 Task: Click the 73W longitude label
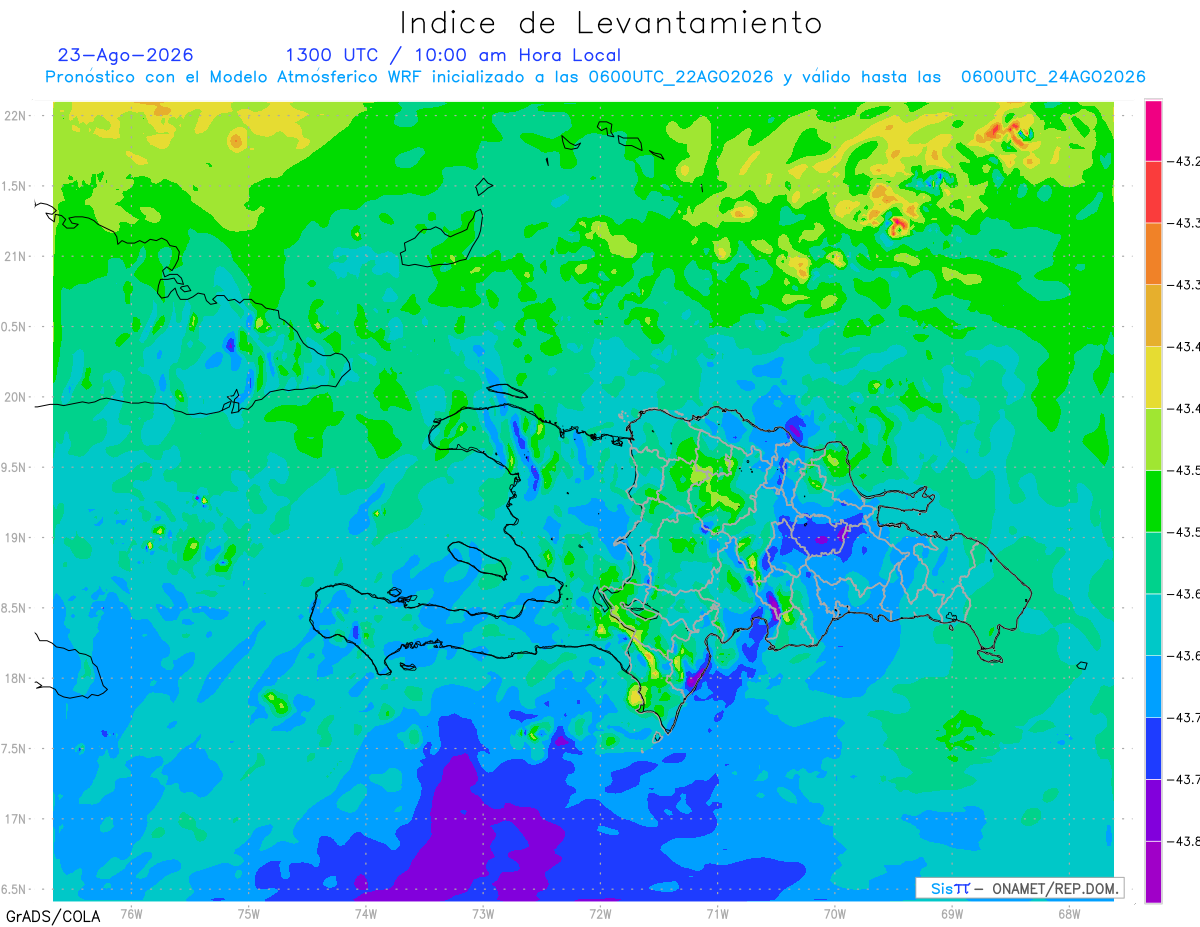(483, 913)
